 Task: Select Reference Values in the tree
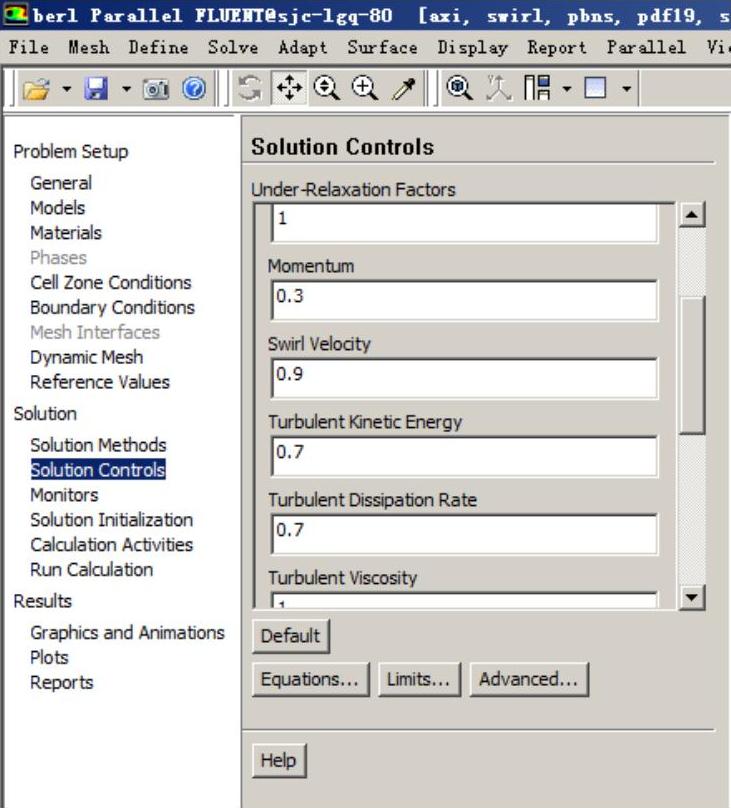100,382
